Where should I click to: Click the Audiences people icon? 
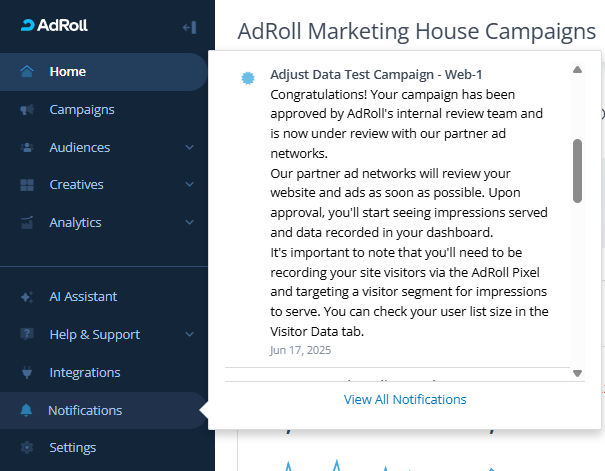(27, 148)
